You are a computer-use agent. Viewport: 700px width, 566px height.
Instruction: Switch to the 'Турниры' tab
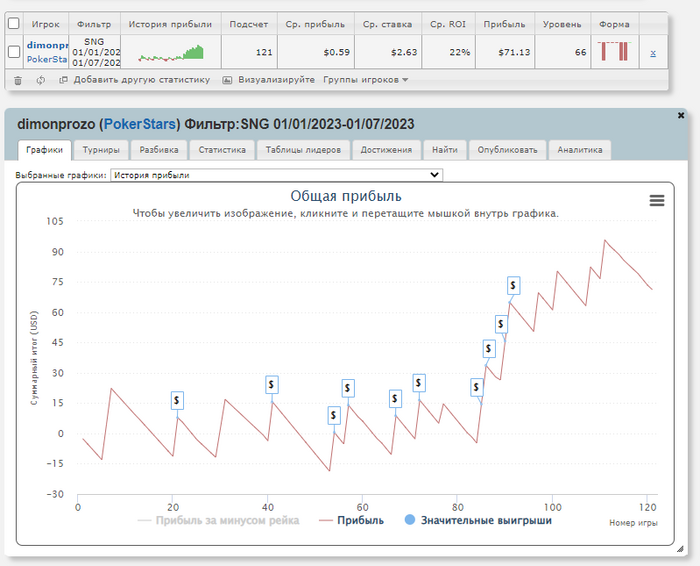[101, 150]
